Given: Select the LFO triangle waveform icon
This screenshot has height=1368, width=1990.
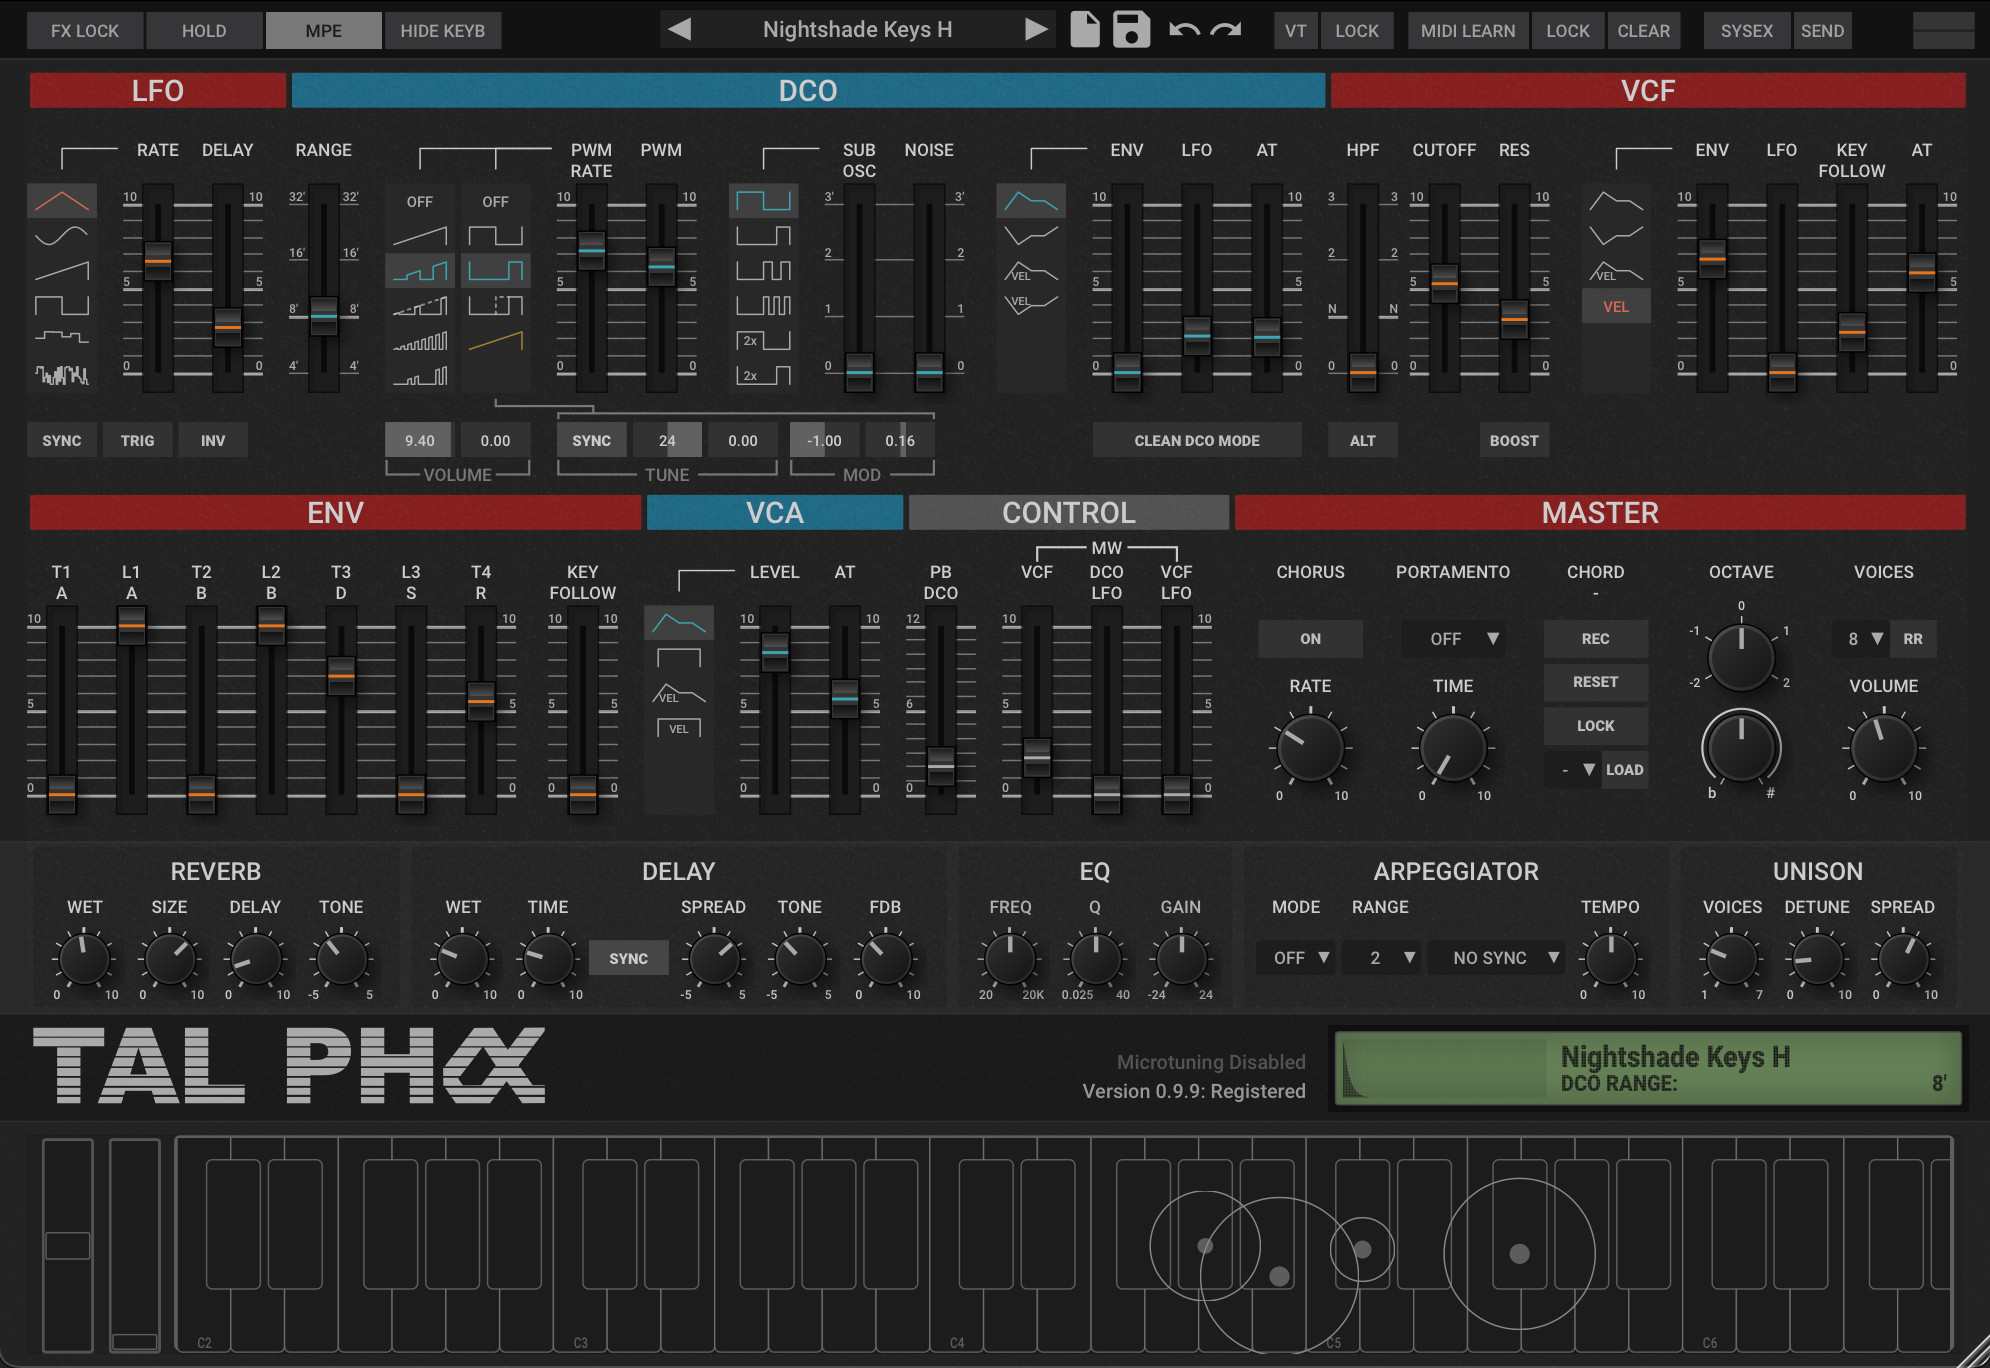Looking at the screenshot, I should tap(62, 201).
